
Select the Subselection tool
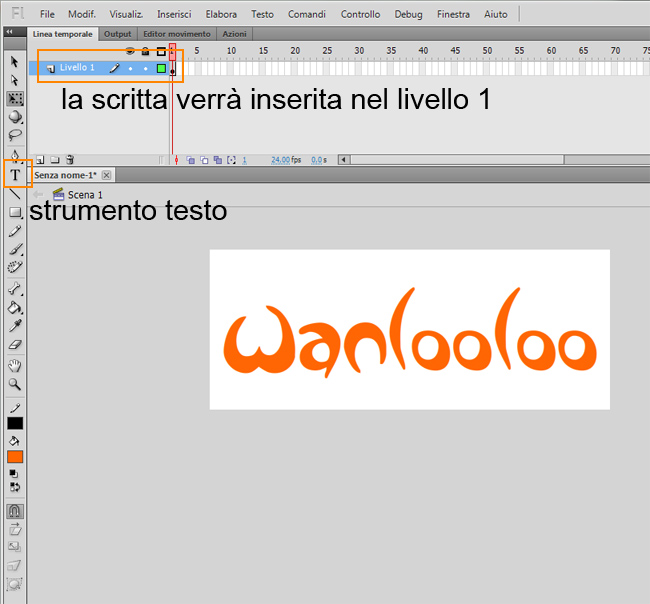coord(15,80)
